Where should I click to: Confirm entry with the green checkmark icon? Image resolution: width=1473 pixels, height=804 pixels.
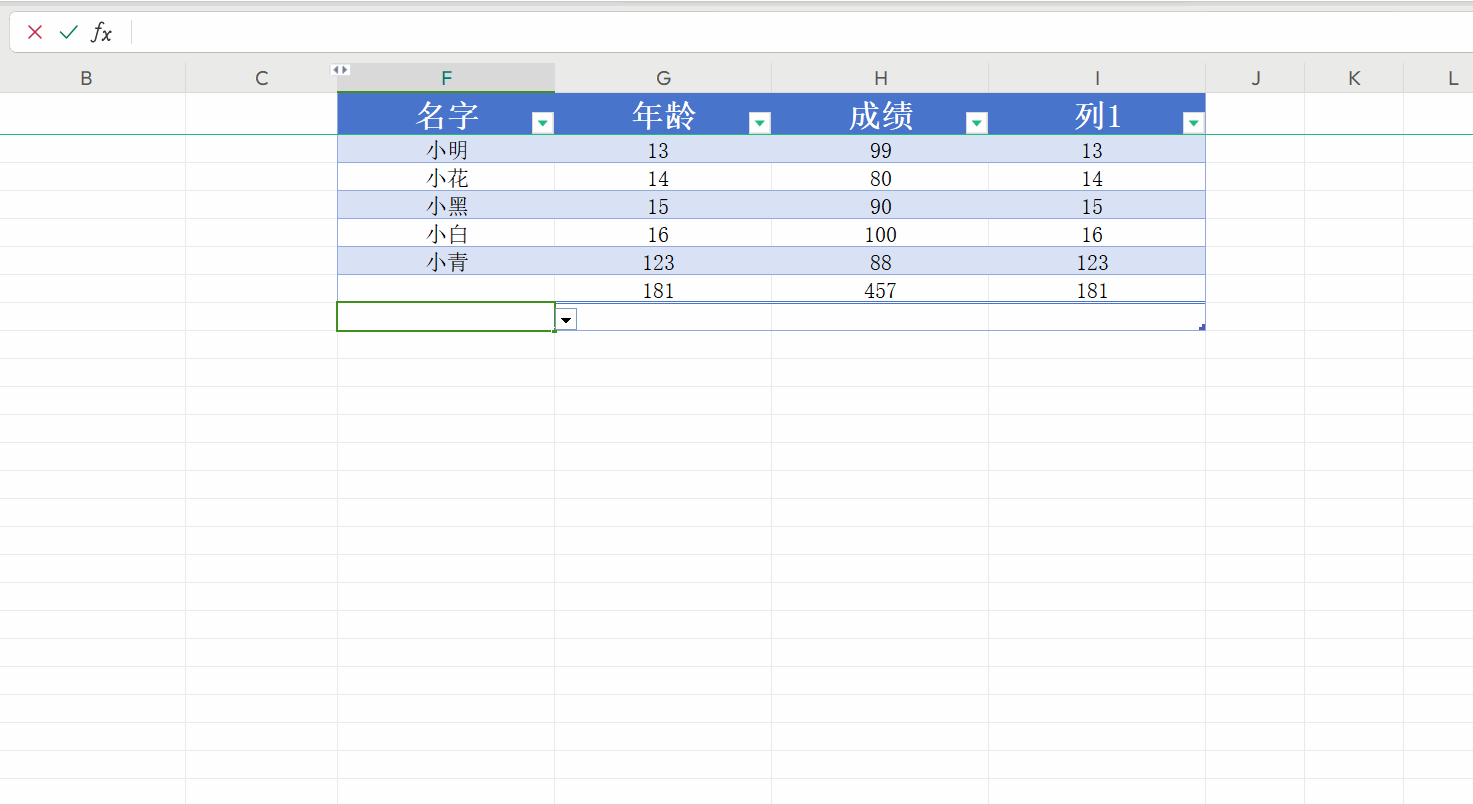[x=68, y=32]
